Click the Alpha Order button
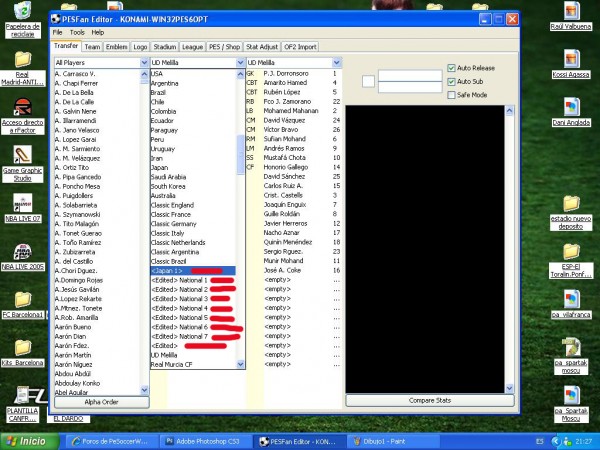The height and width of the screenshot is (450, 600). [x=101, y=402]
